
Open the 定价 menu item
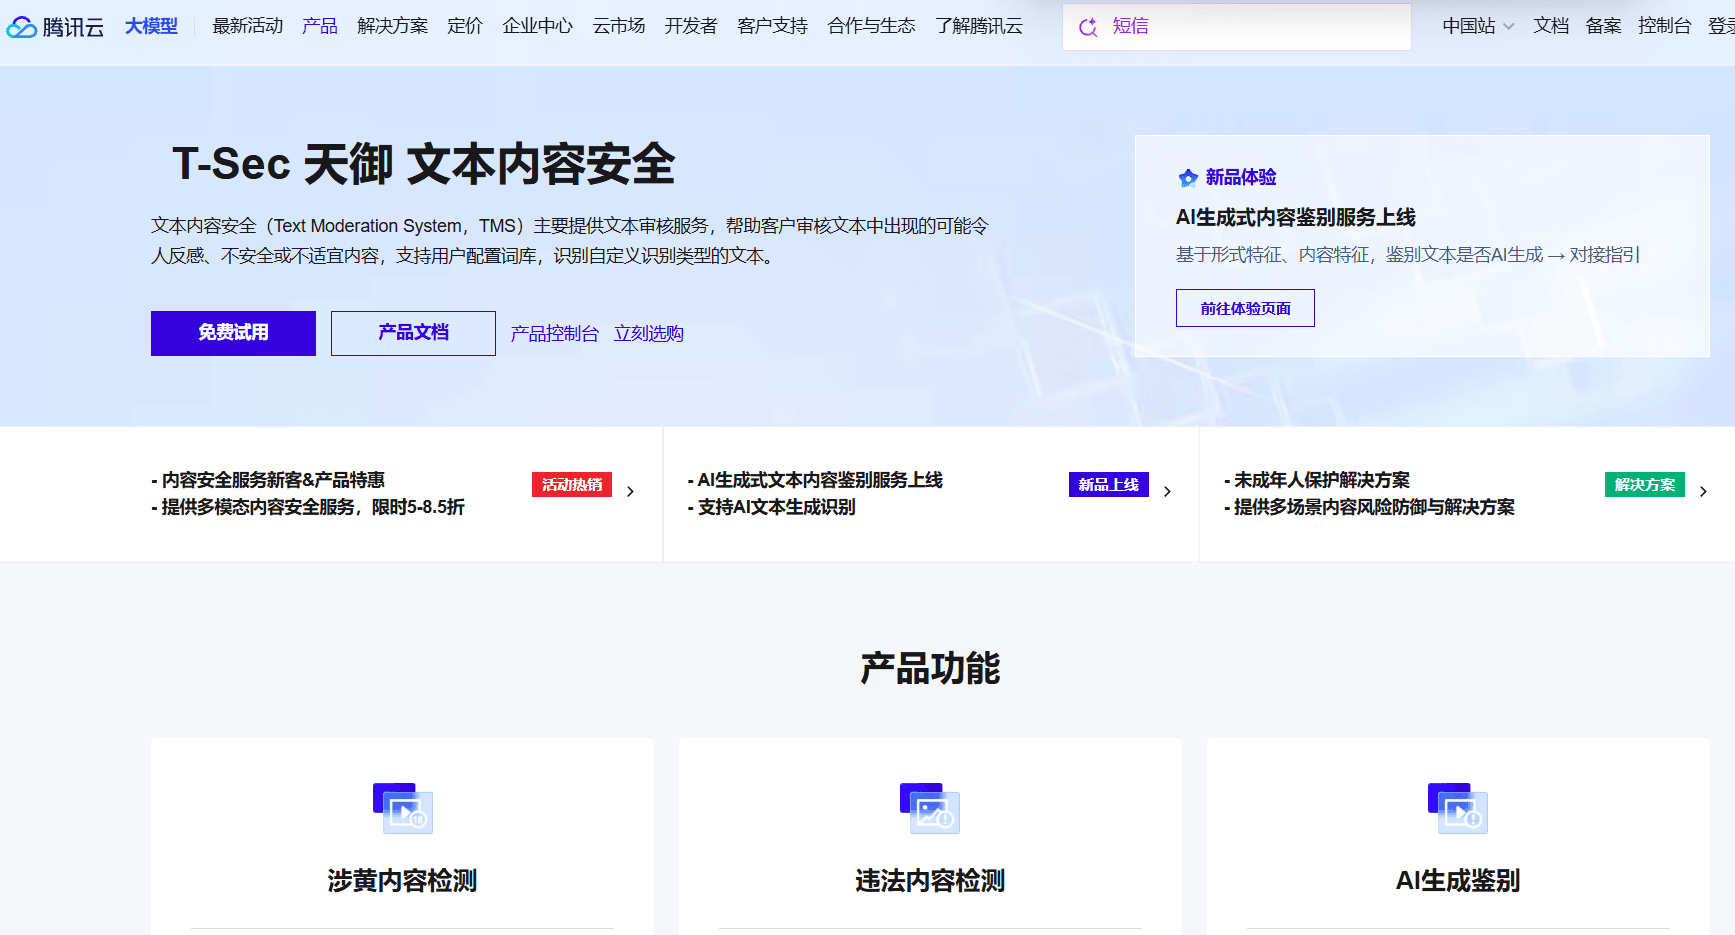tap(465, 26)
